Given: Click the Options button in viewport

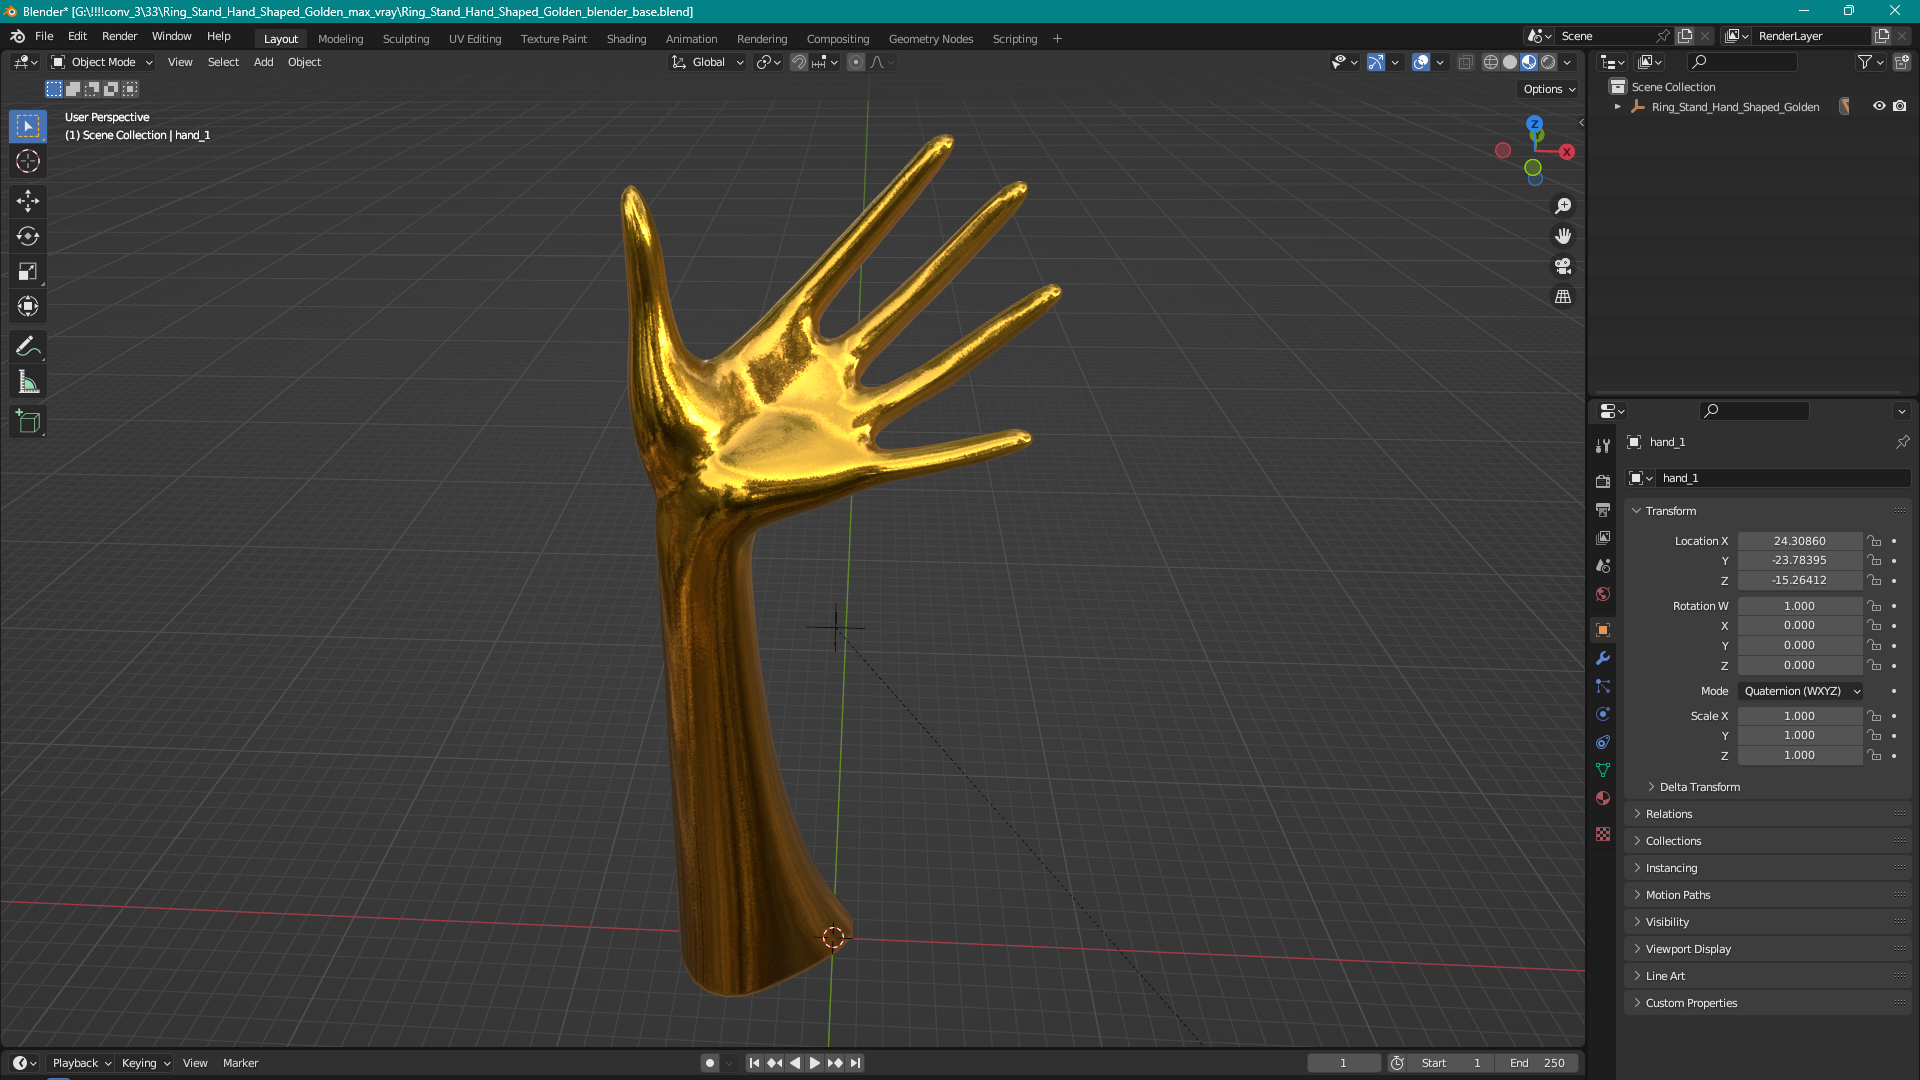Looking at the screenshot, I should (1548, 89).
